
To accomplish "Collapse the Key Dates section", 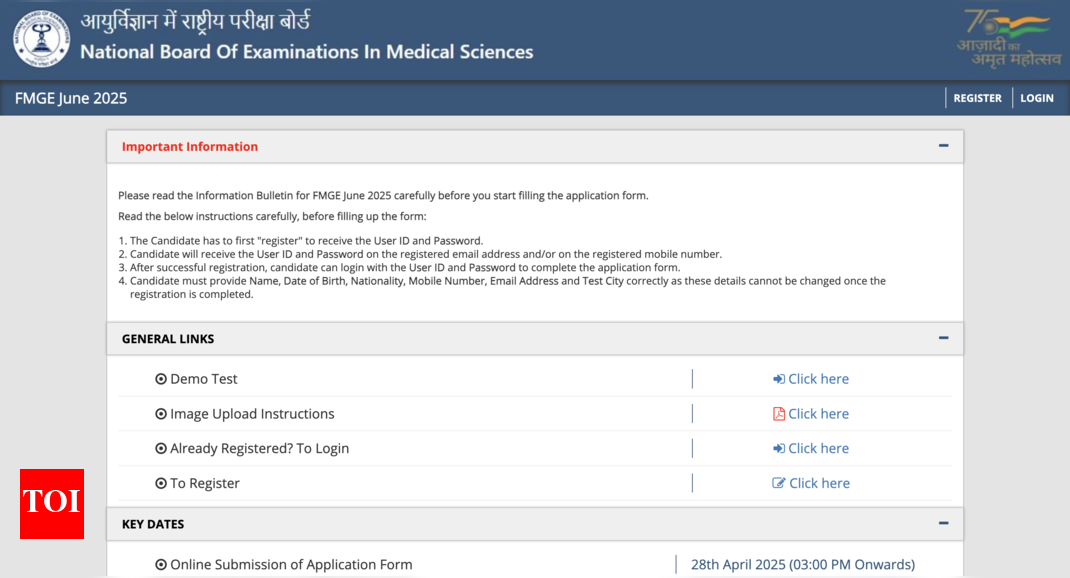I will 944,523.
